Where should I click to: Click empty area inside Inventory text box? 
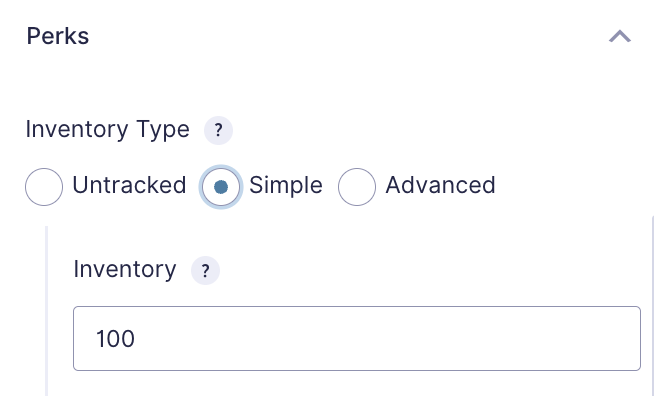pyautogui.click(x=388, y=338)
